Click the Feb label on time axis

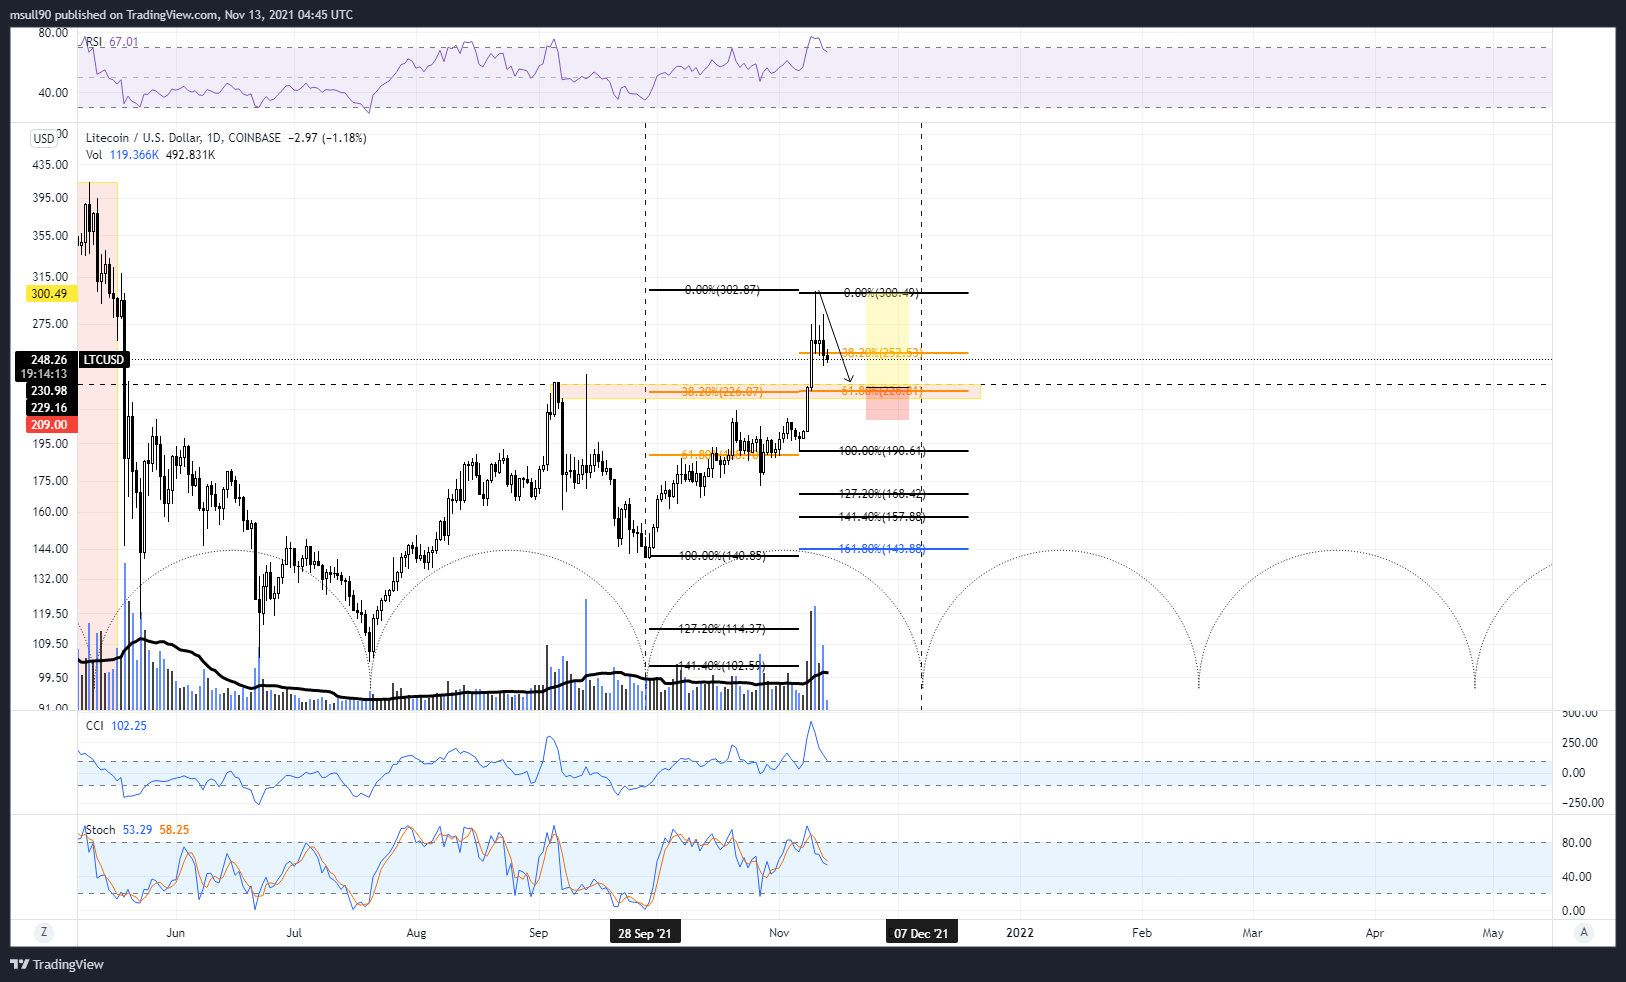(1142, 933)
